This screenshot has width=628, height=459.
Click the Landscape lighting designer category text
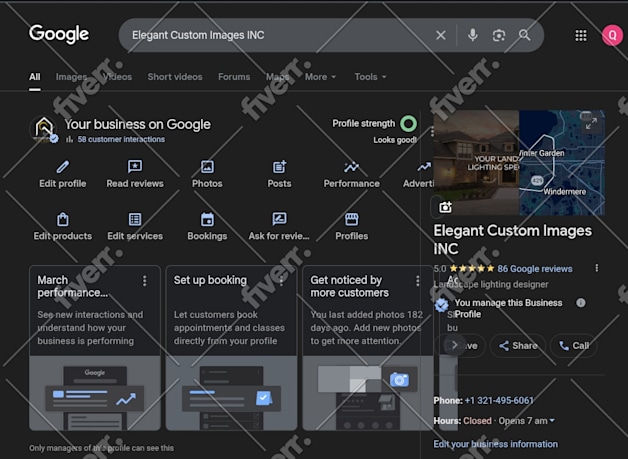[491, 284]
